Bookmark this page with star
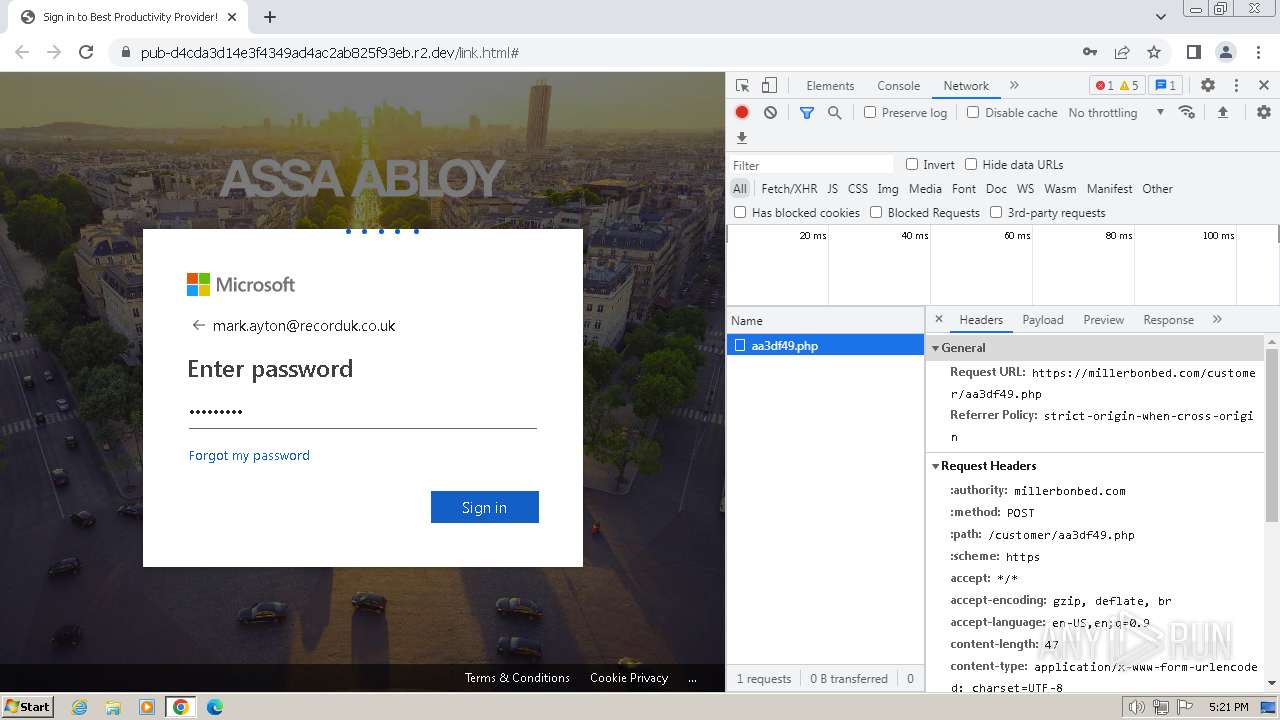The height and width of the screenshot is (720, 1280). point(1154,52)
